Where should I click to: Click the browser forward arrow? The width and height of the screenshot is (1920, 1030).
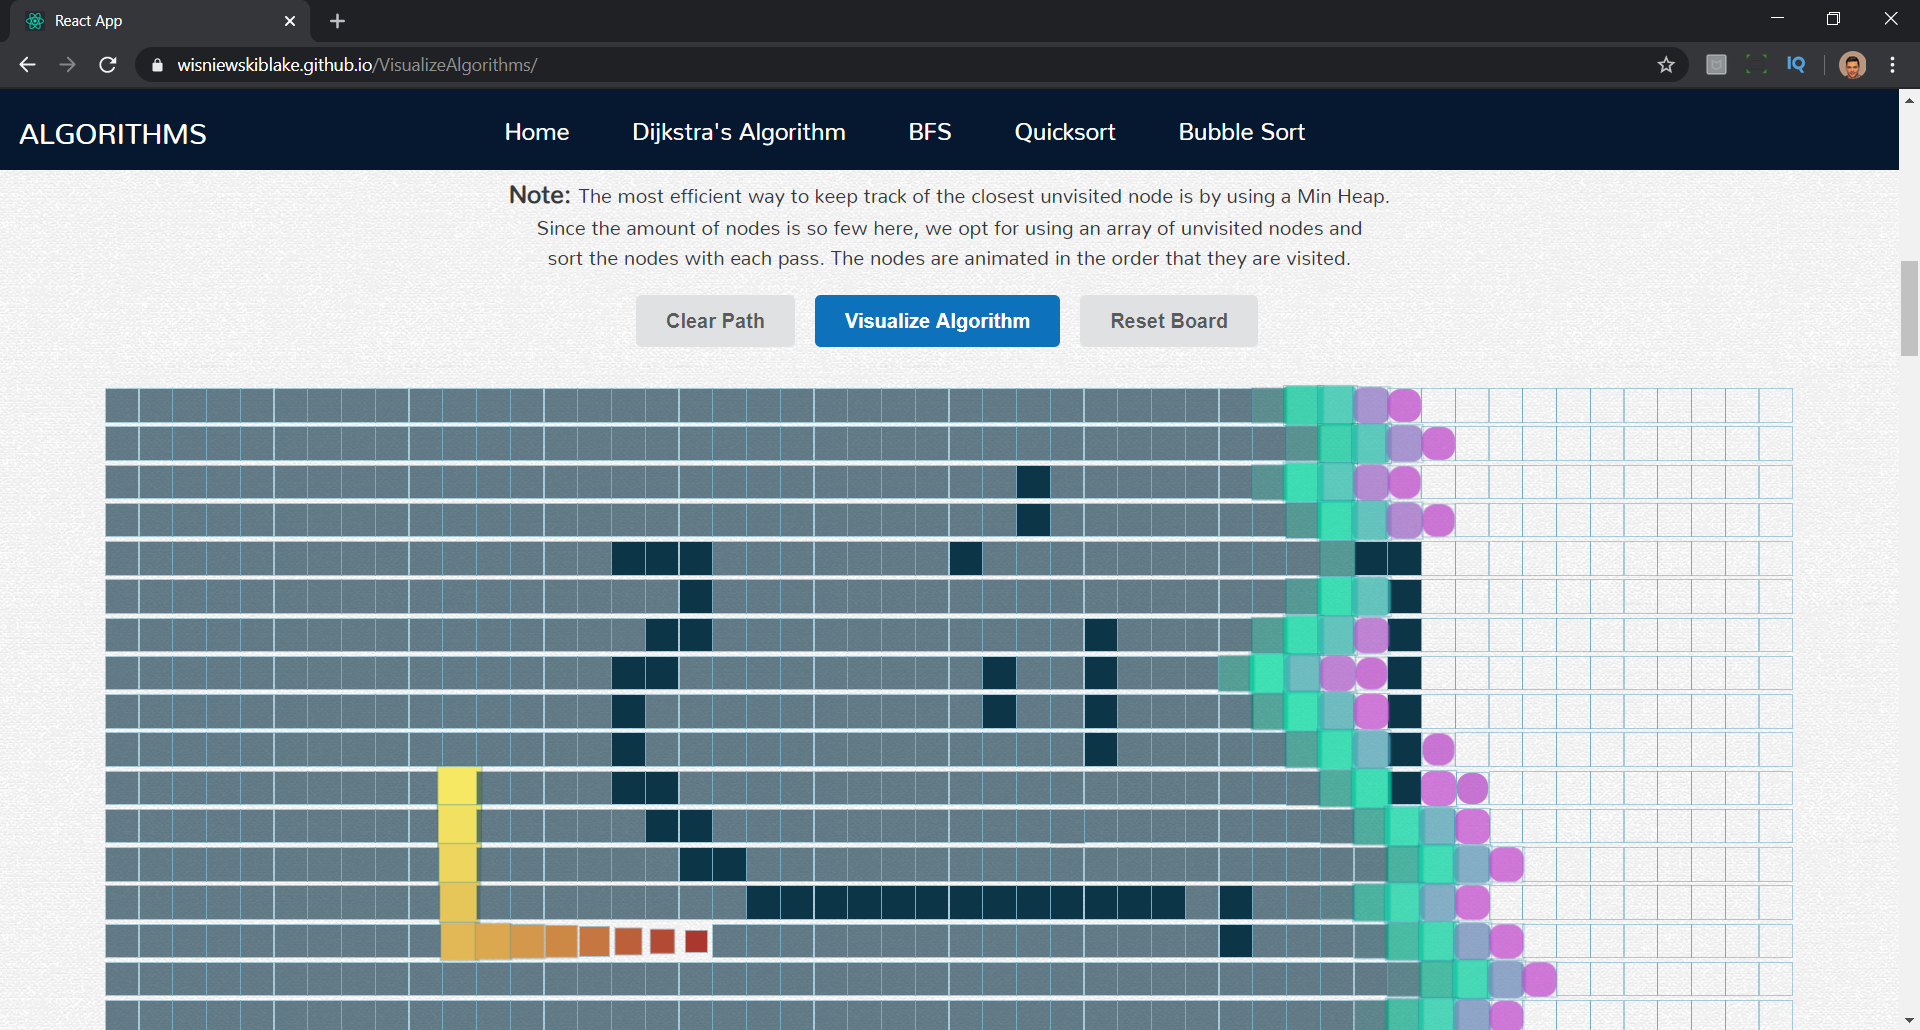(x=67, y=65)
